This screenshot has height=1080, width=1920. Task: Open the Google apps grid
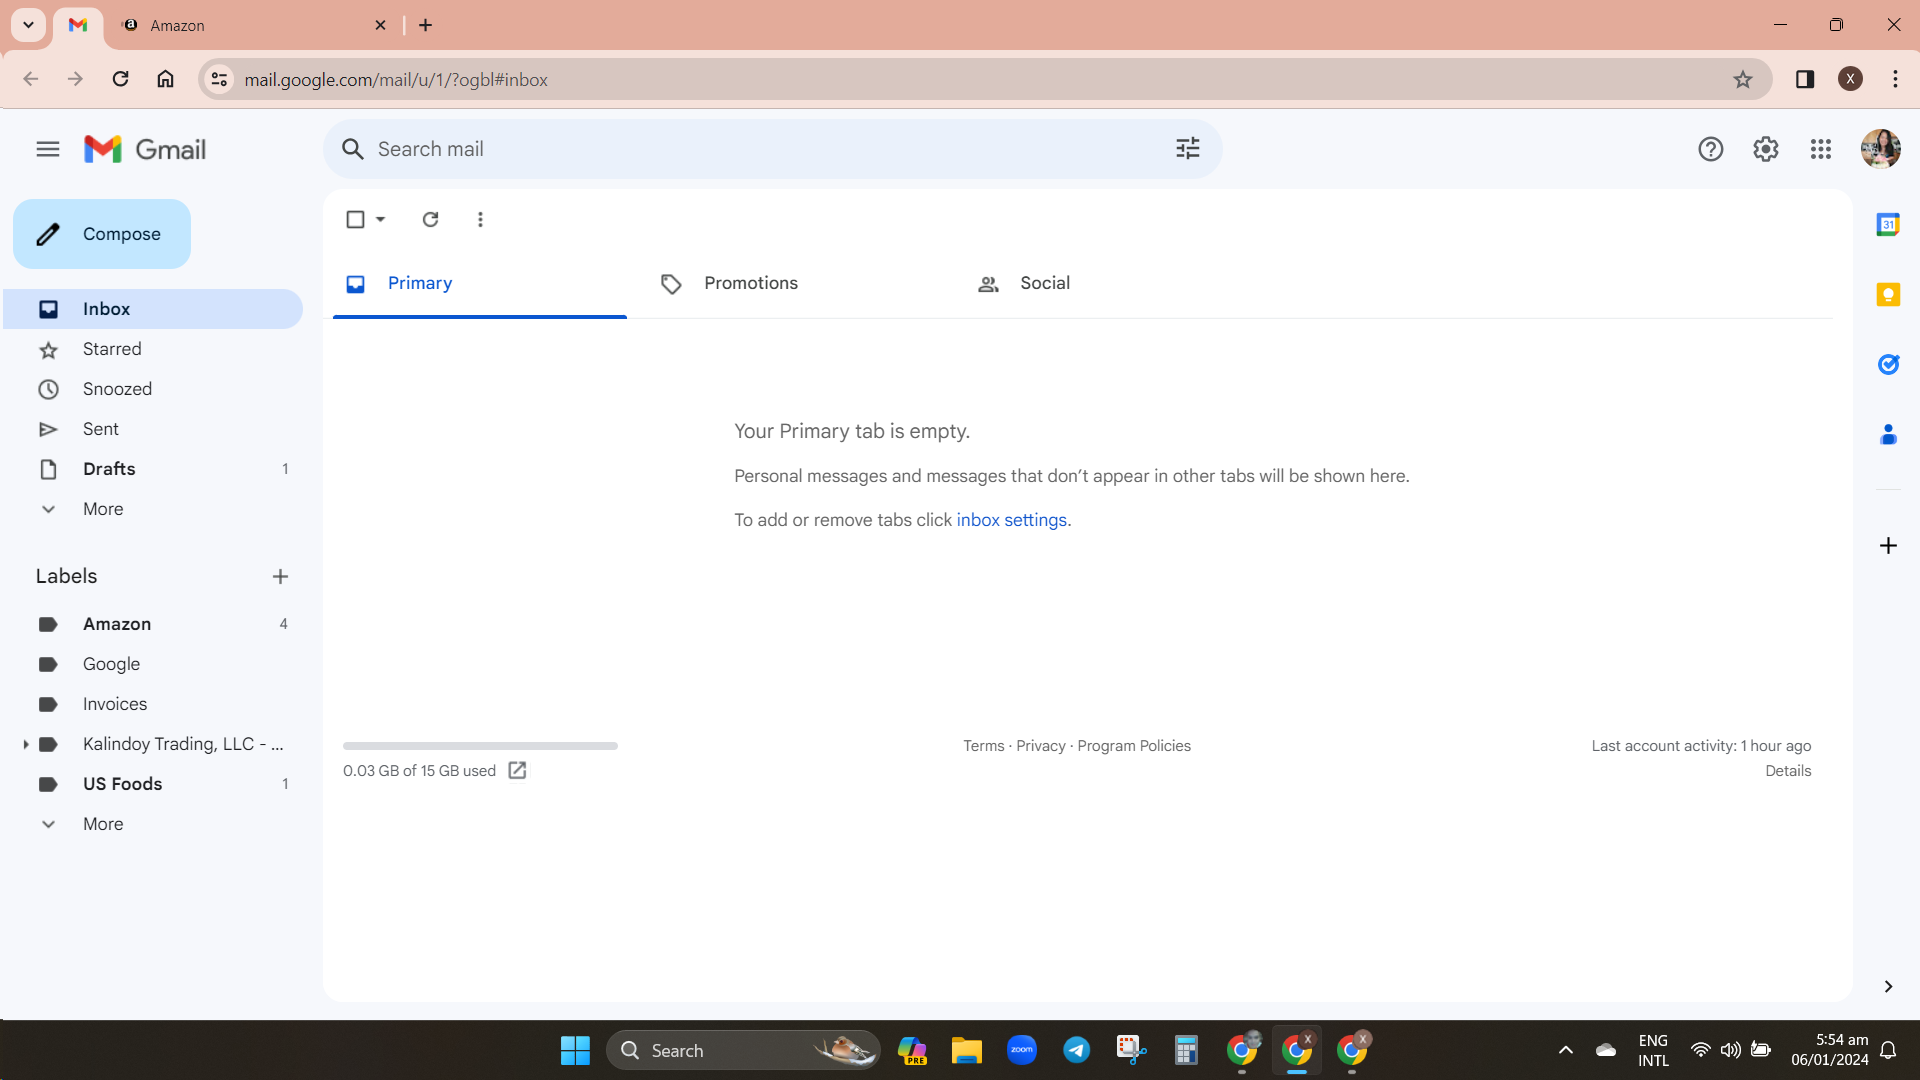1820,149
